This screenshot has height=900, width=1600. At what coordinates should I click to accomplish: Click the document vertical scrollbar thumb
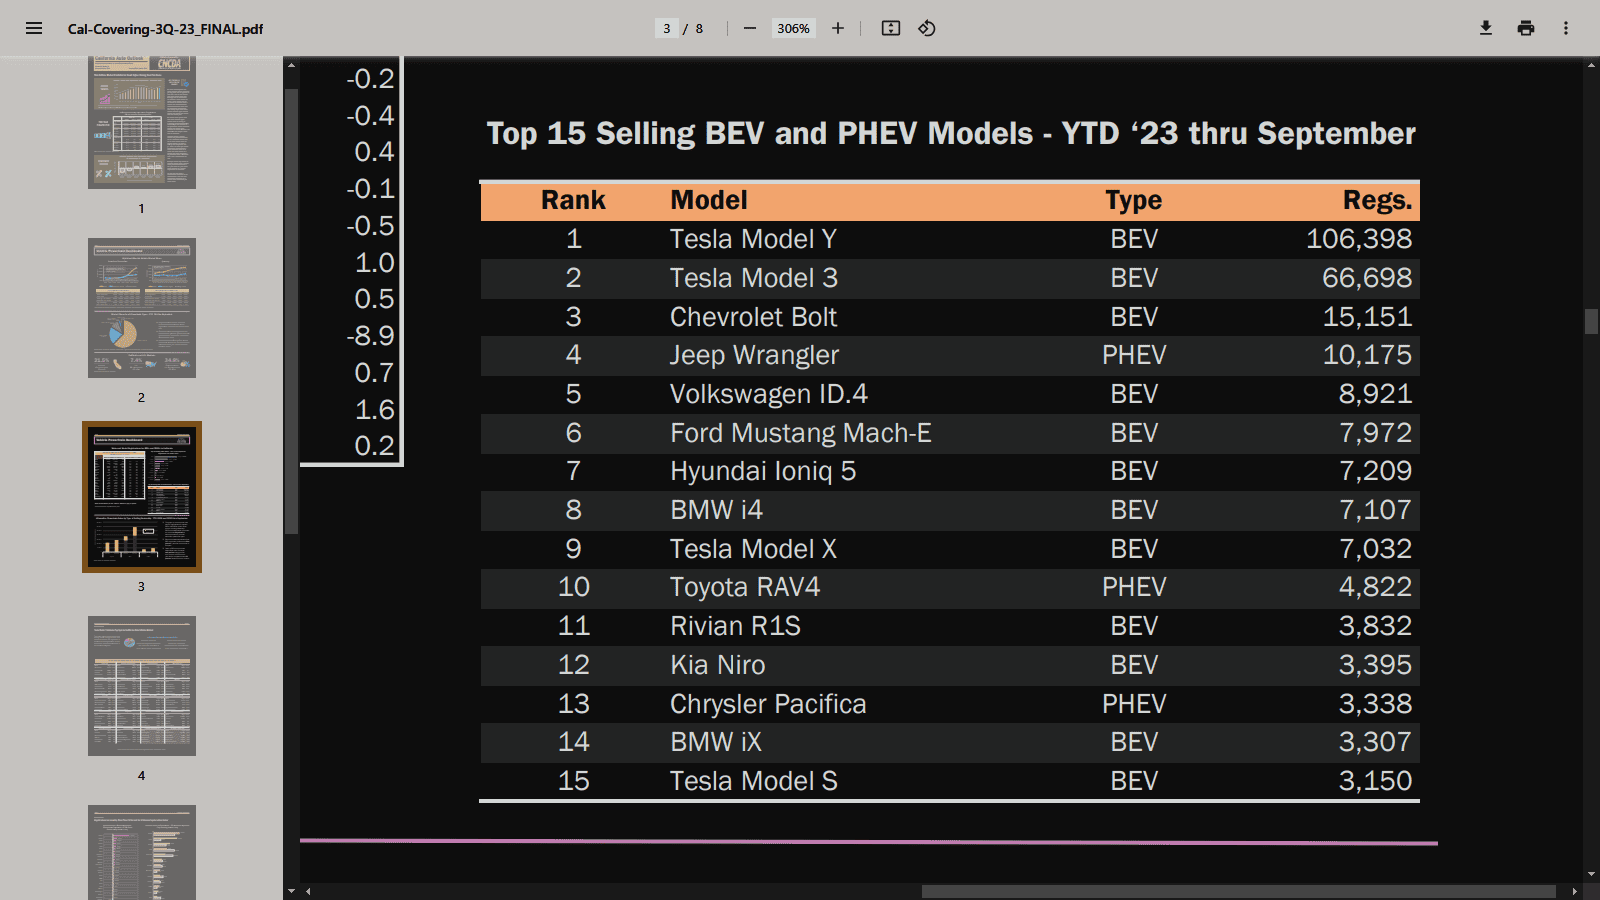pos(1591,321)
